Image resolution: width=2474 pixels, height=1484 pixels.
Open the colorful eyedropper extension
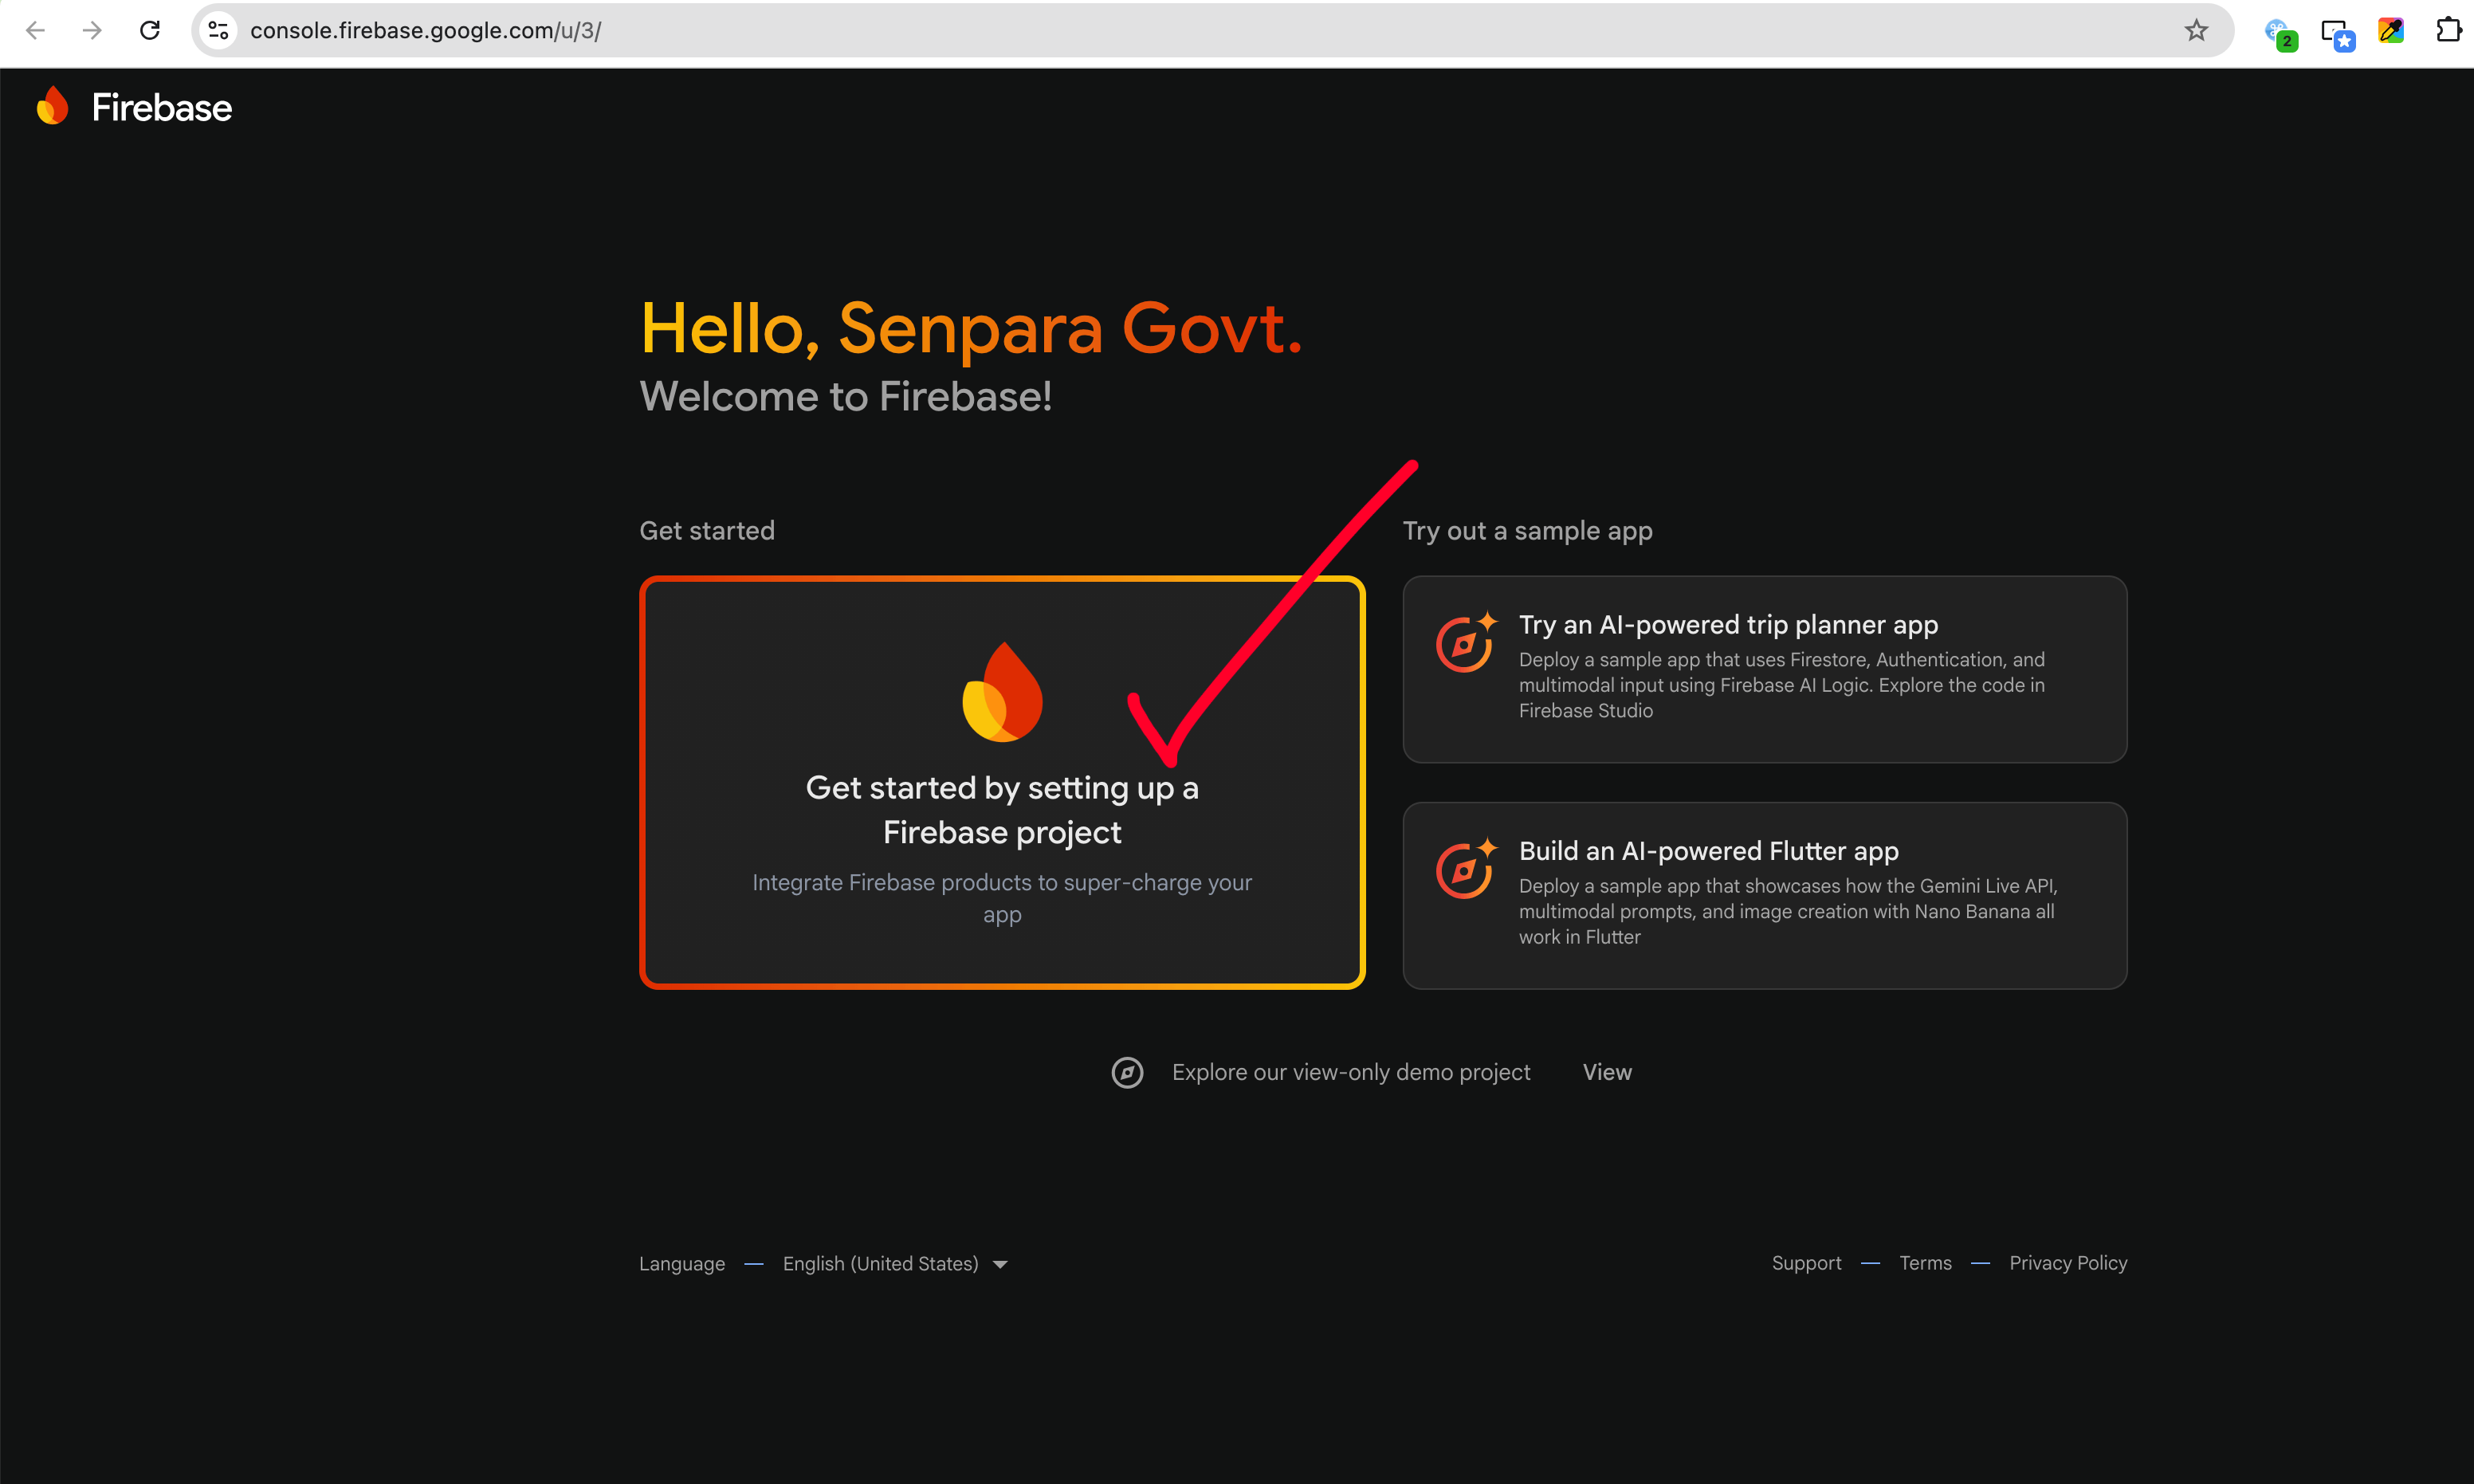tap(2391, 30)
